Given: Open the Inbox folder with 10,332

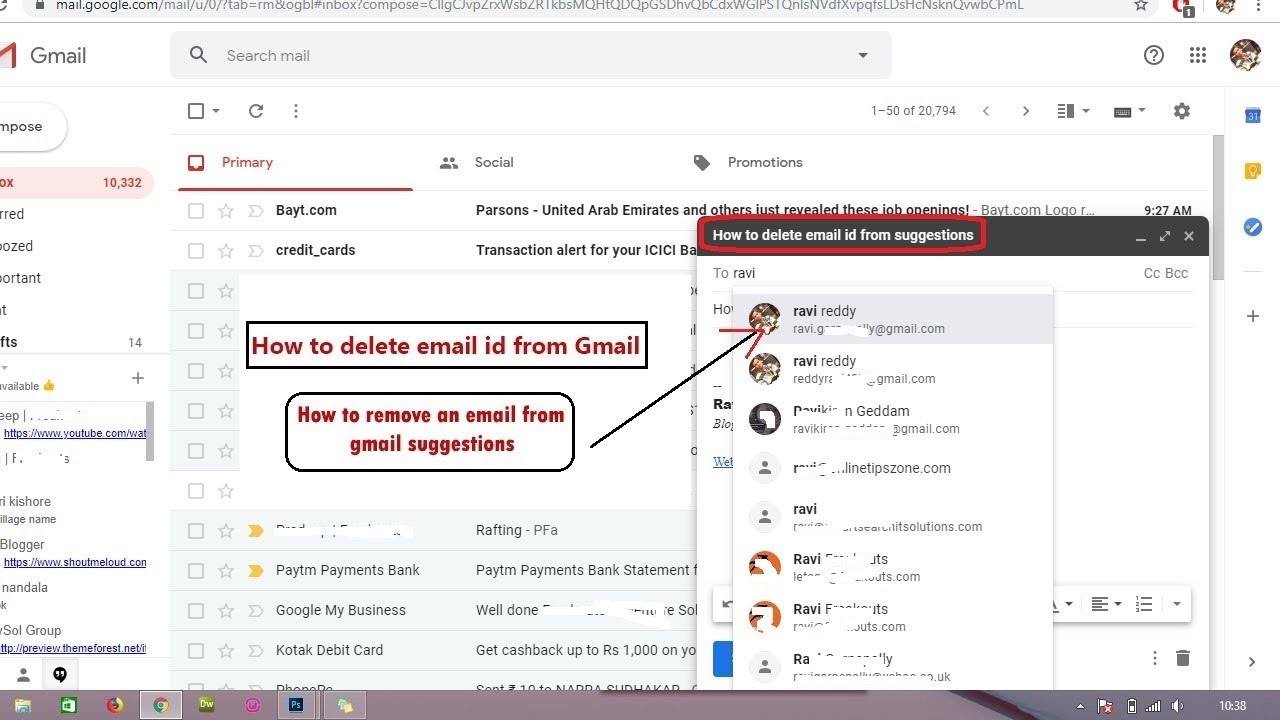Looking at the screenshot, I should coord(76,183).
